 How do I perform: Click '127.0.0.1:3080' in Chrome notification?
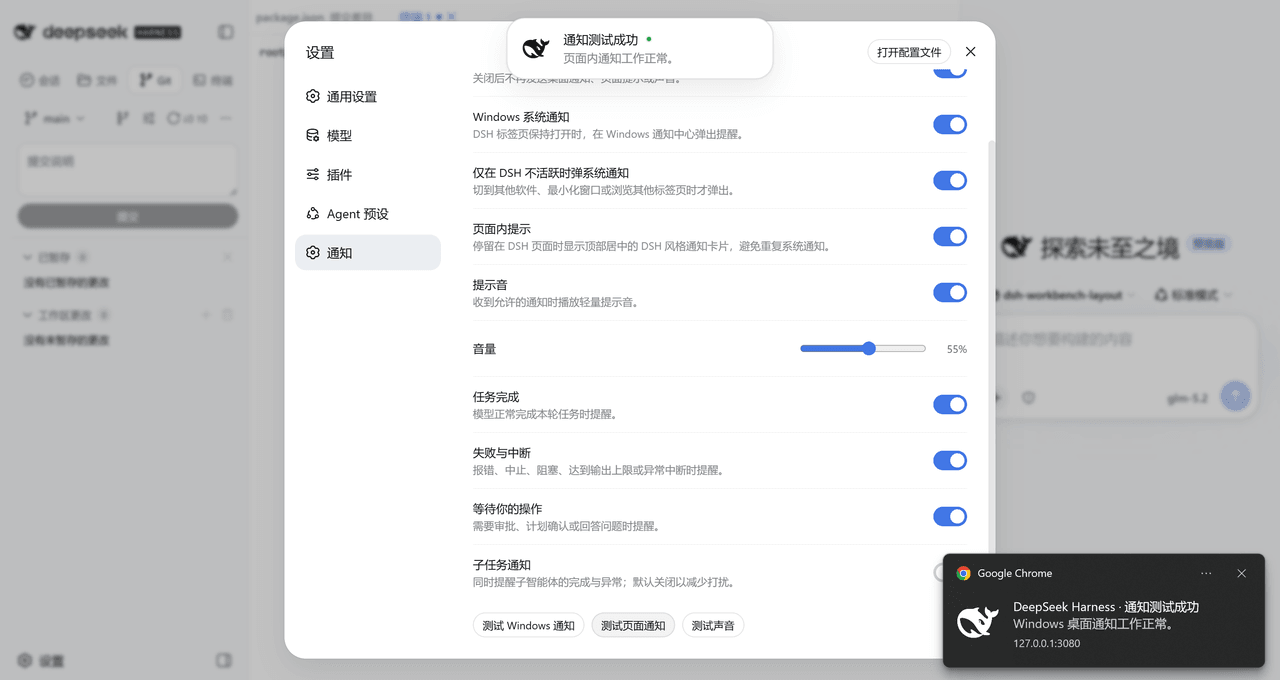point(1046,643)
